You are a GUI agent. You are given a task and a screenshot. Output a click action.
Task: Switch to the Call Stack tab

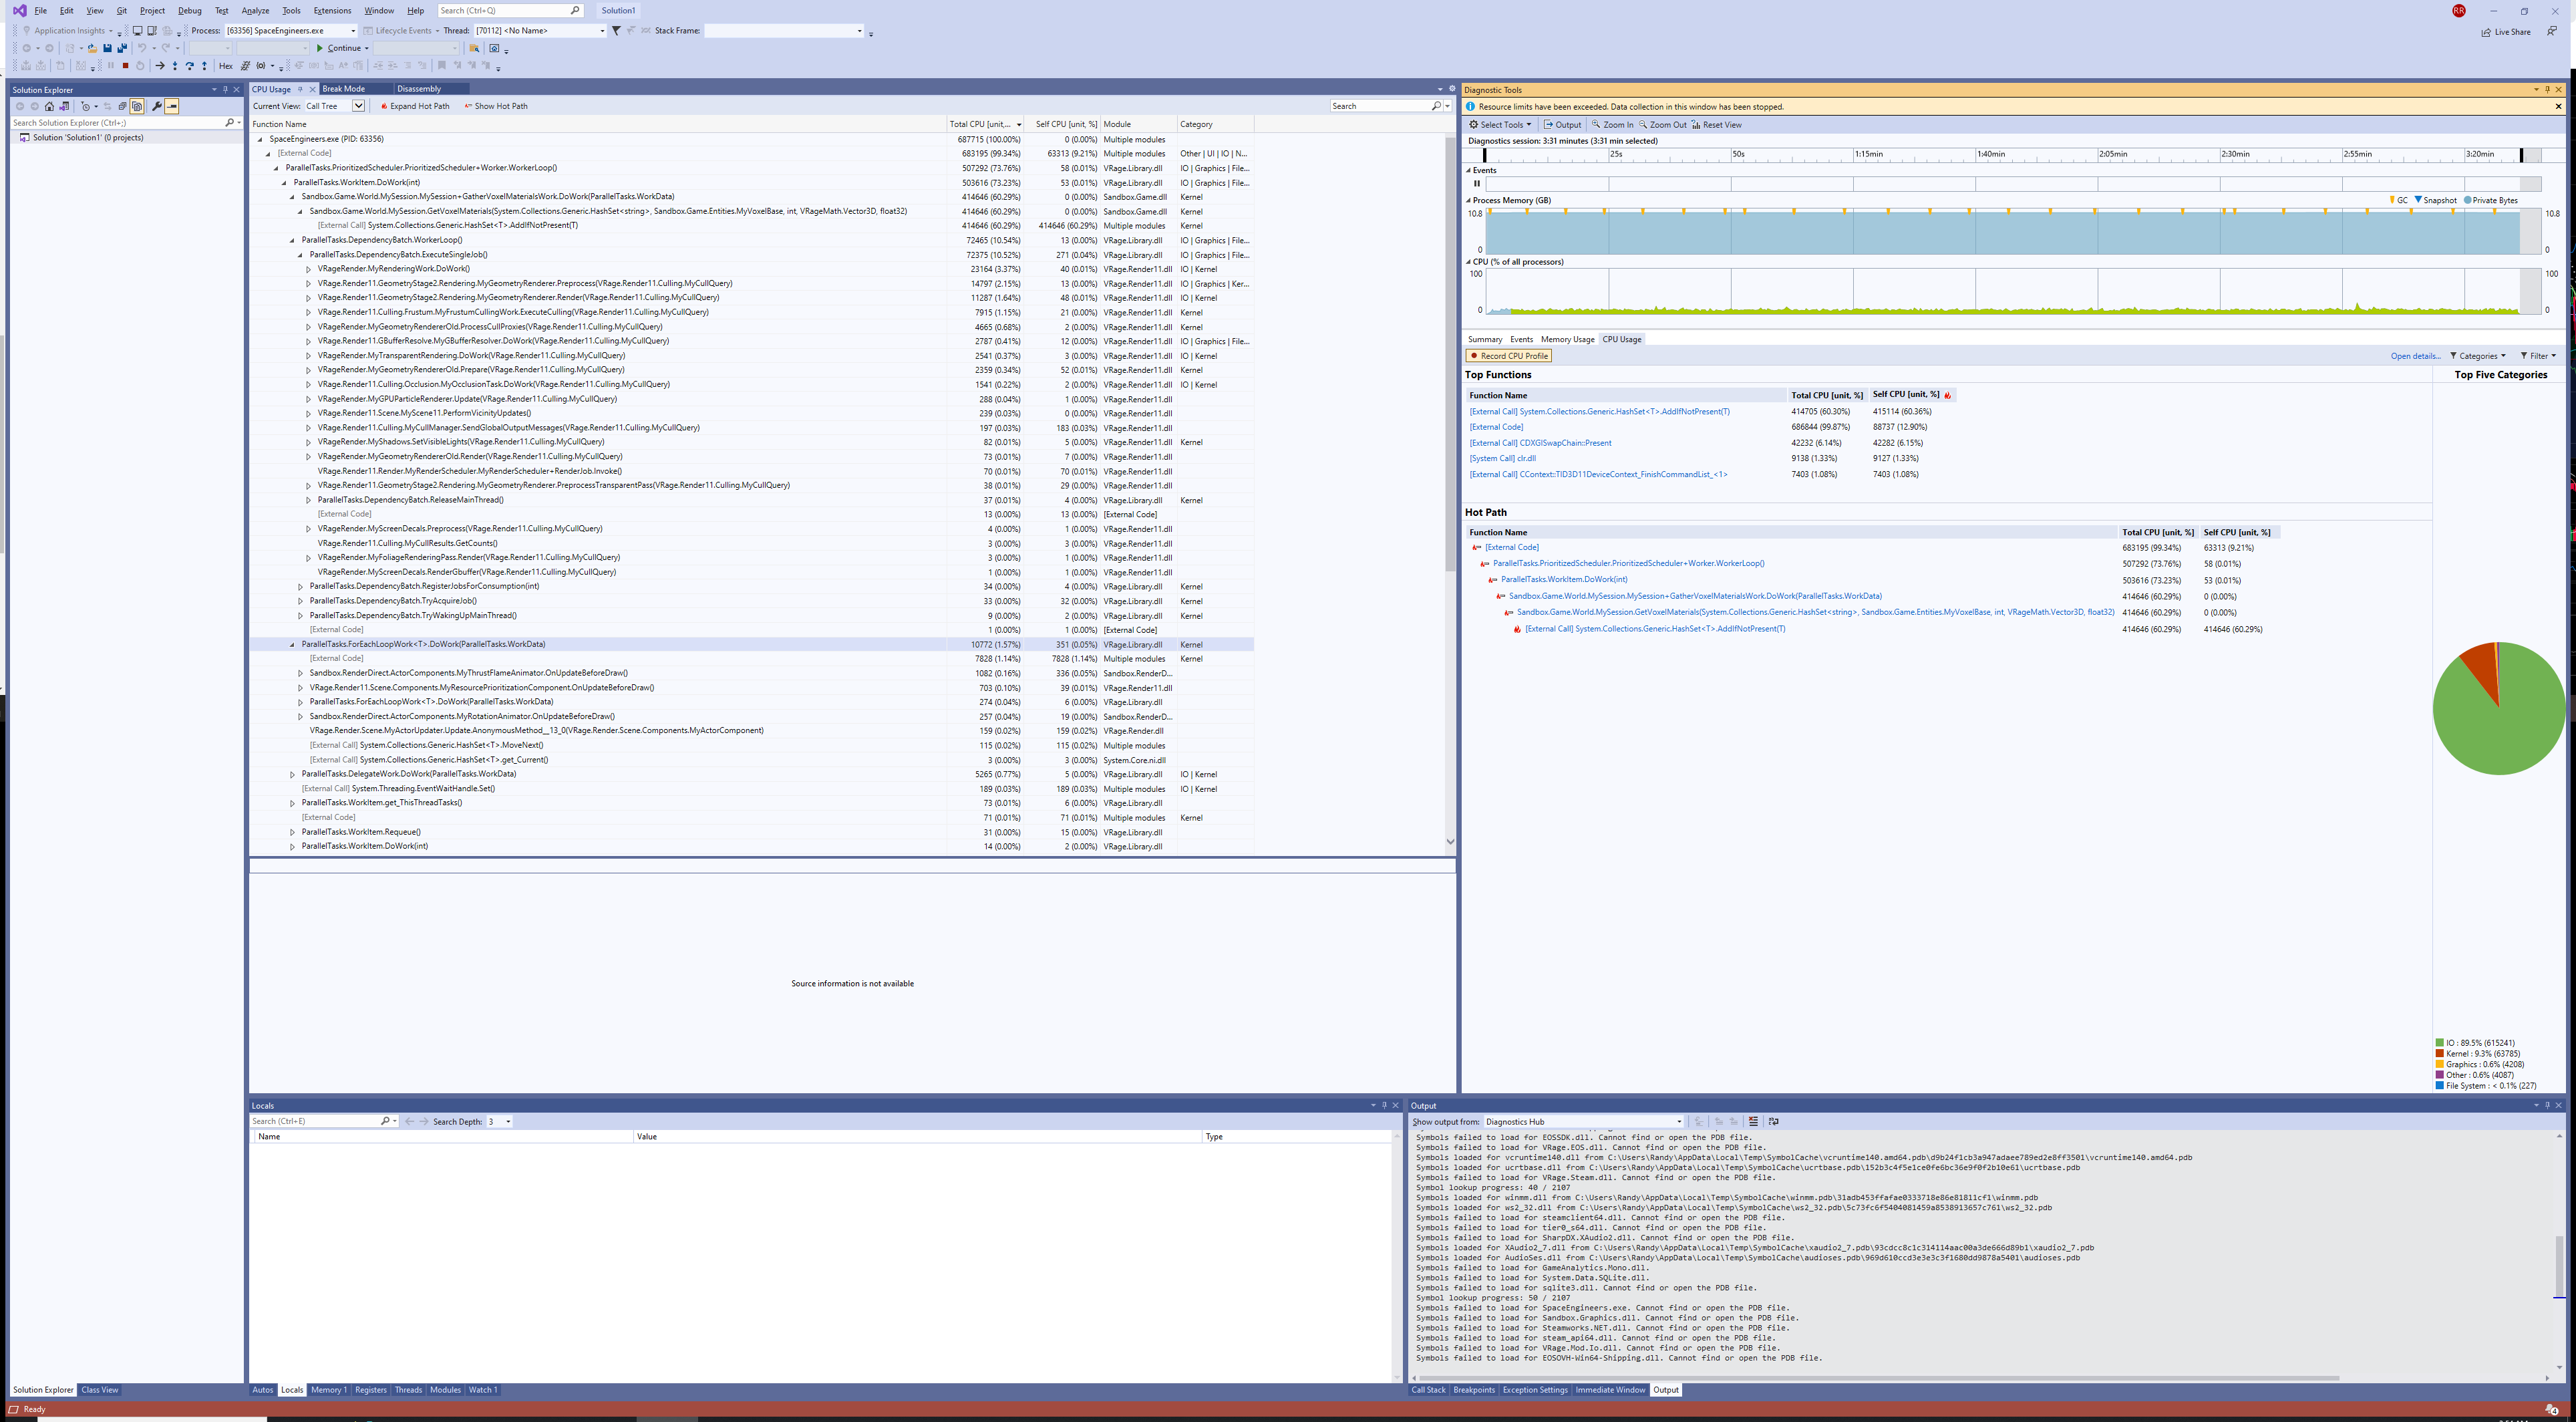point(1428,1390)
